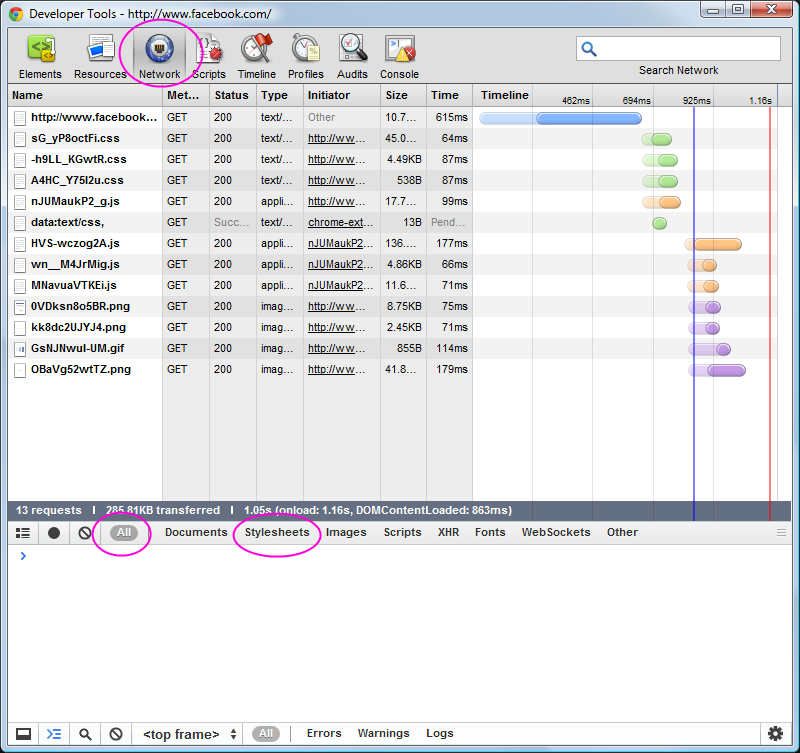Open DevTools settings gear
This screenshot has width=800, height=753.
point(776,734)
